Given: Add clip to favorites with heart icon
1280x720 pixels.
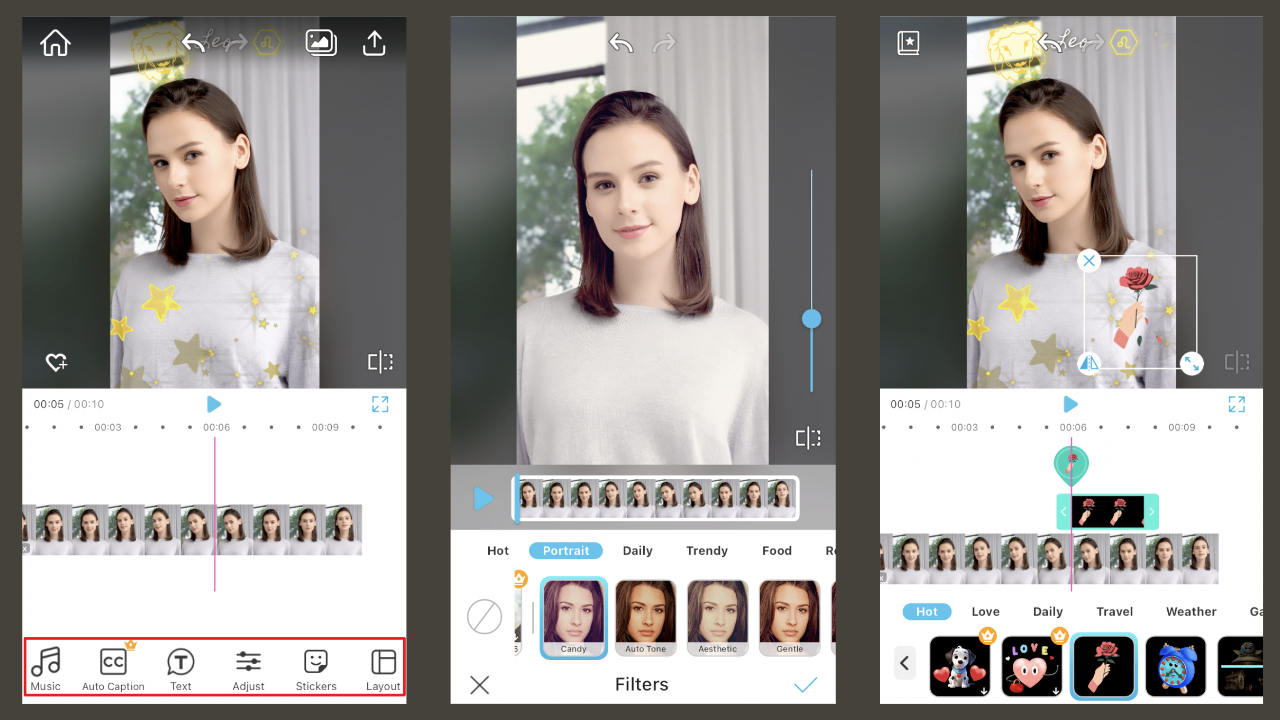Looking at the screenshot, I should [56, 361].
